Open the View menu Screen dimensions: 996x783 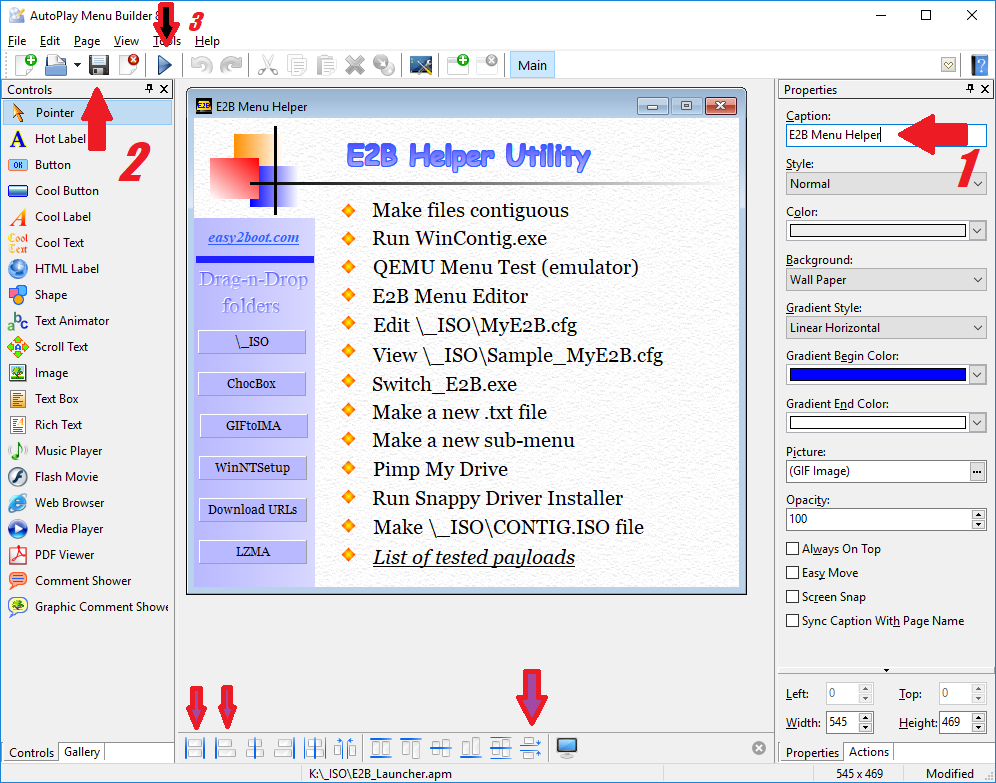click(x=126, y=41)
